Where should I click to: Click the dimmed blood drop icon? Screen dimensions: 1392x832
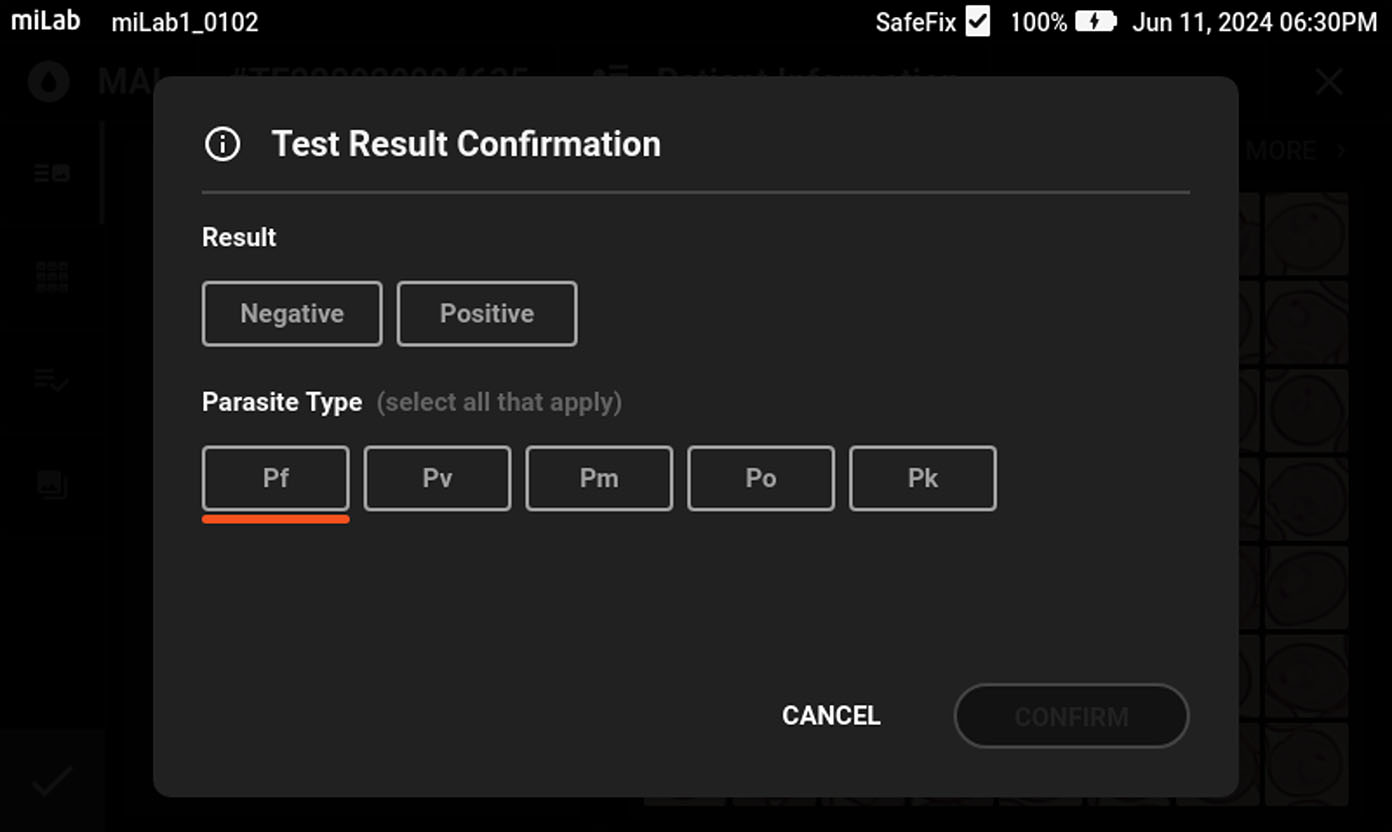click(48, 81)
